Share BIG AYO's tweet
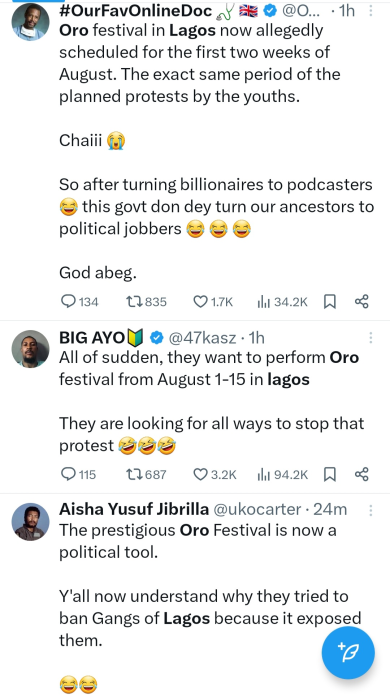 pyautogui.click(x=361, y=474)
